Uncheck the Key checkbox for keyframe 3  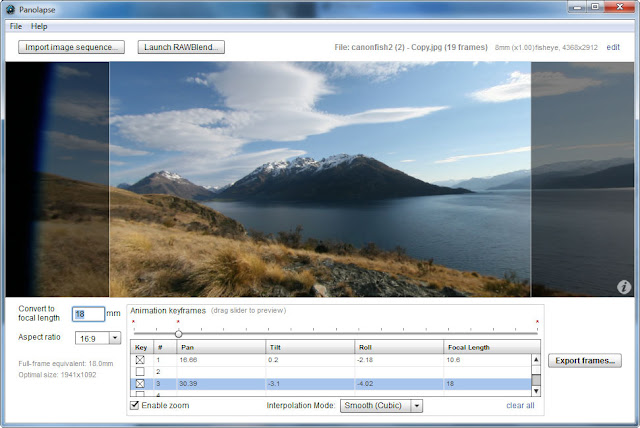point(140,384)
